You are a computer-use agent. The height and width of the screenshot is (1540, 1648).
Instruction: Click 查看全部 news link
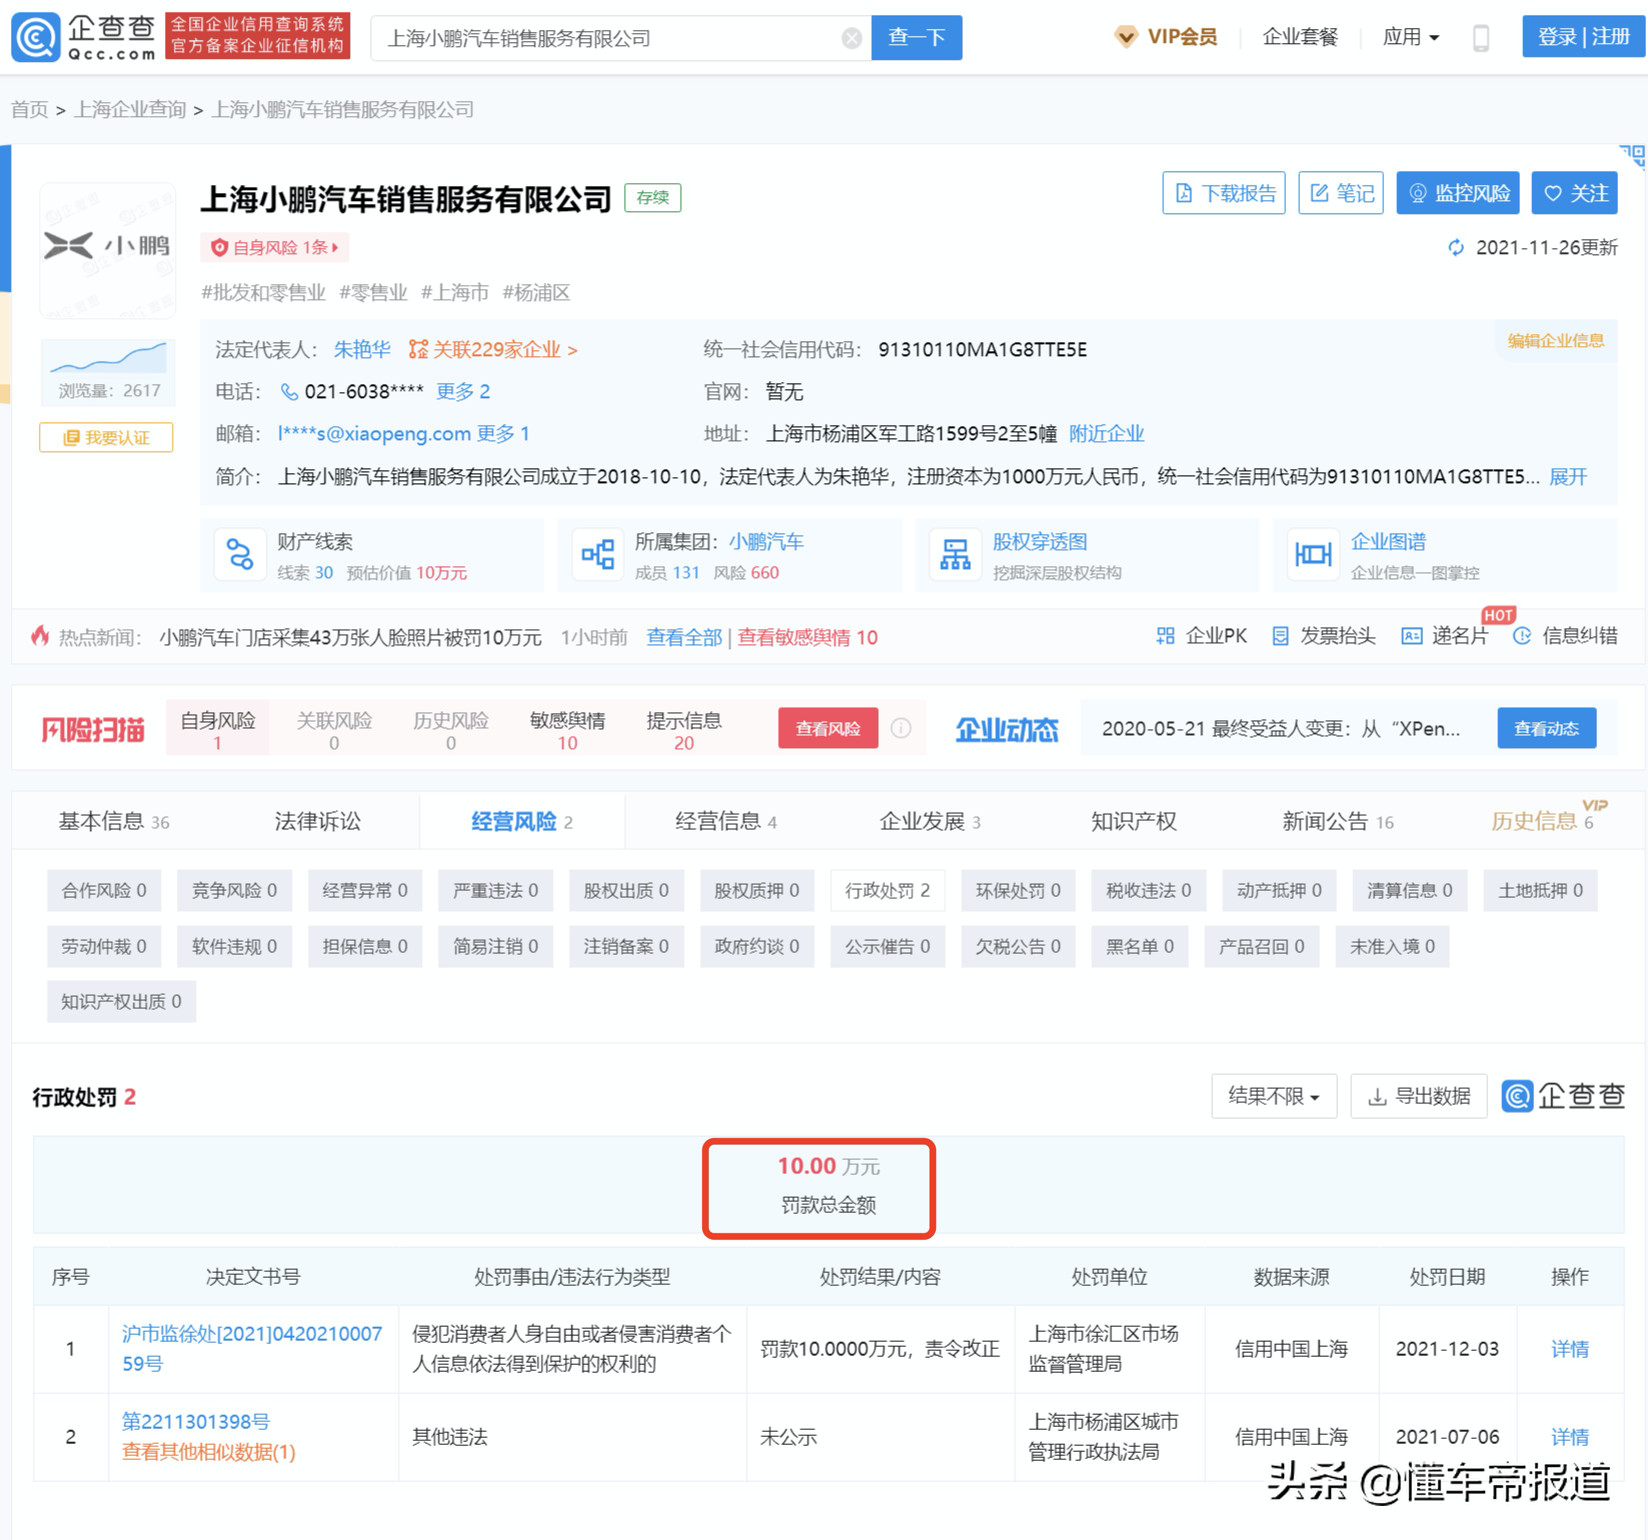[684, 637]
